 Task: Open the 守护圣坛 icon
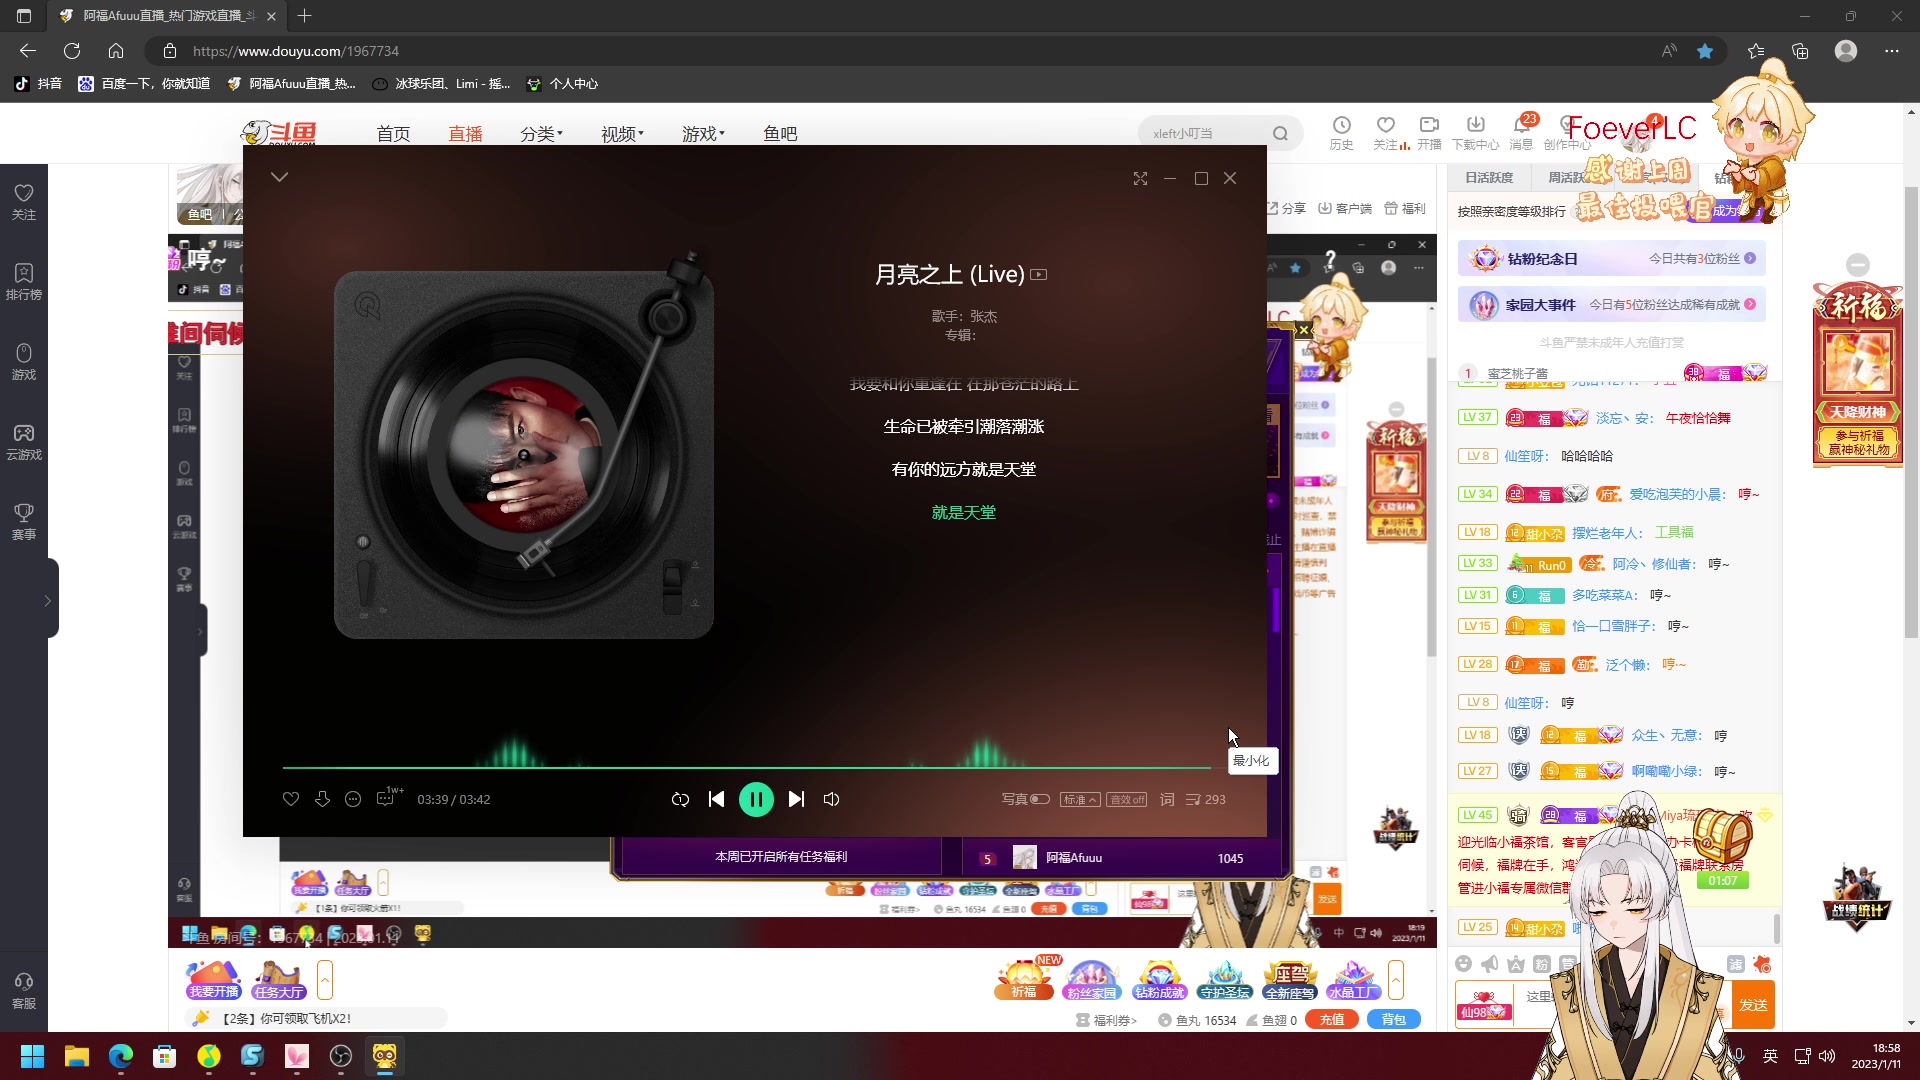click(x=1225, y=980)
